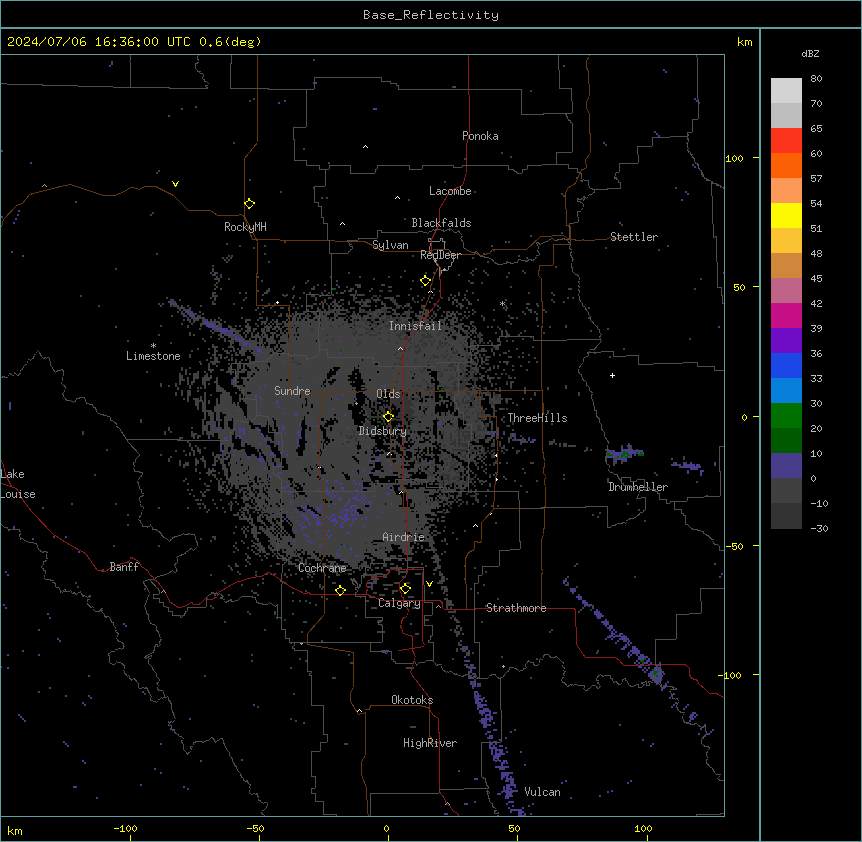This screenshot has height=842, width=862.
Task: Click the yellow diamond marker below Cochrane
Action: 340,590
